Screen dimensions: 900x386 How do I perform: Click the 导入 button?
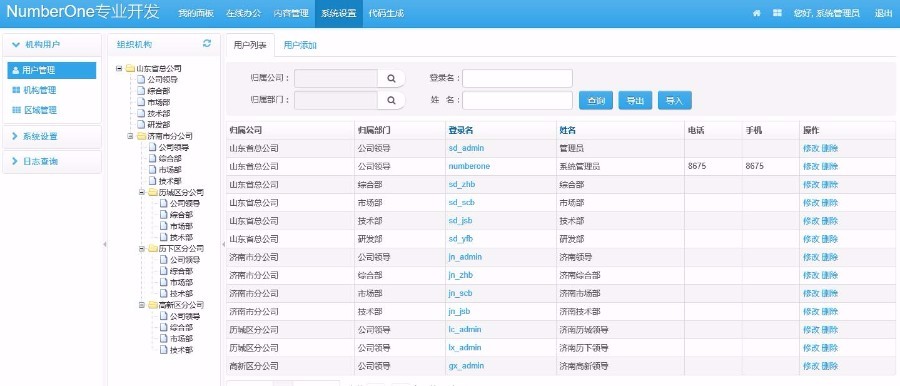[x=674, y=101]
